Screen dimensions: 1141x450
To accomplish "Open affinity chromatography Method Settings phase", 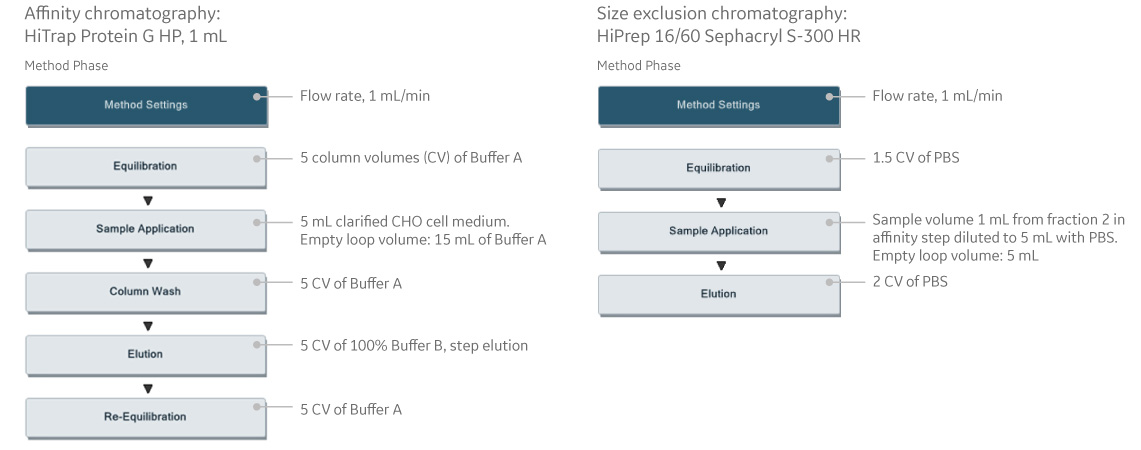I will [145, 105].
